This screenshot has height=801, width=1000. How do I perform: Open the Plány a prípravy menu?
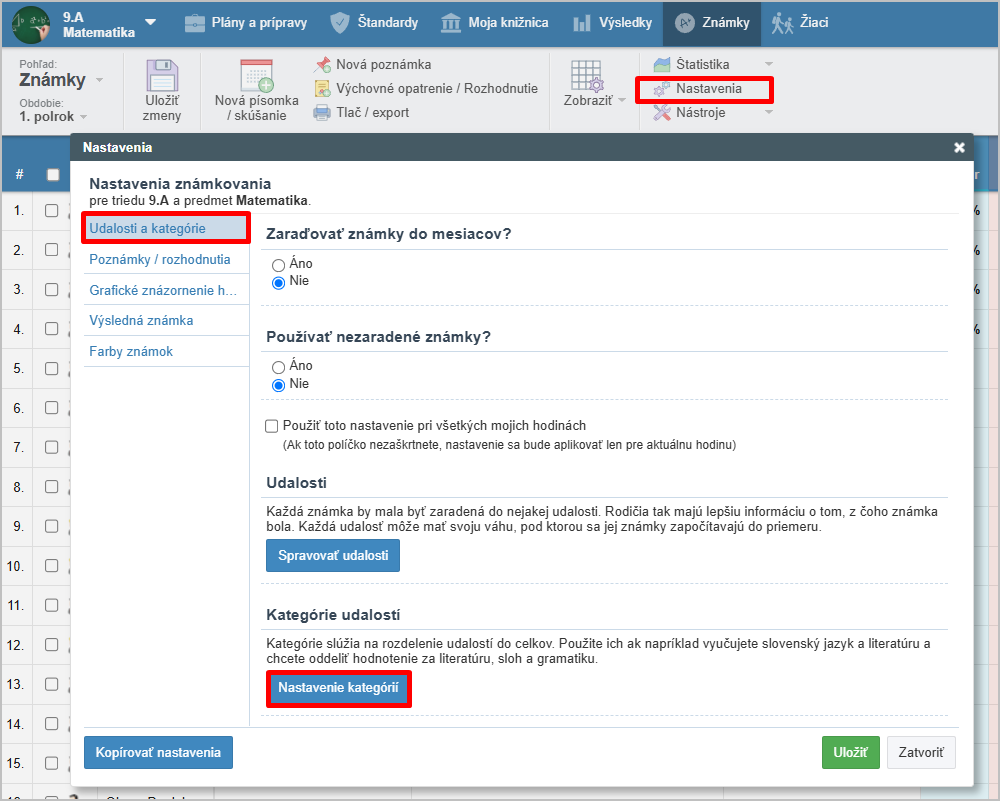click(246, 22)
